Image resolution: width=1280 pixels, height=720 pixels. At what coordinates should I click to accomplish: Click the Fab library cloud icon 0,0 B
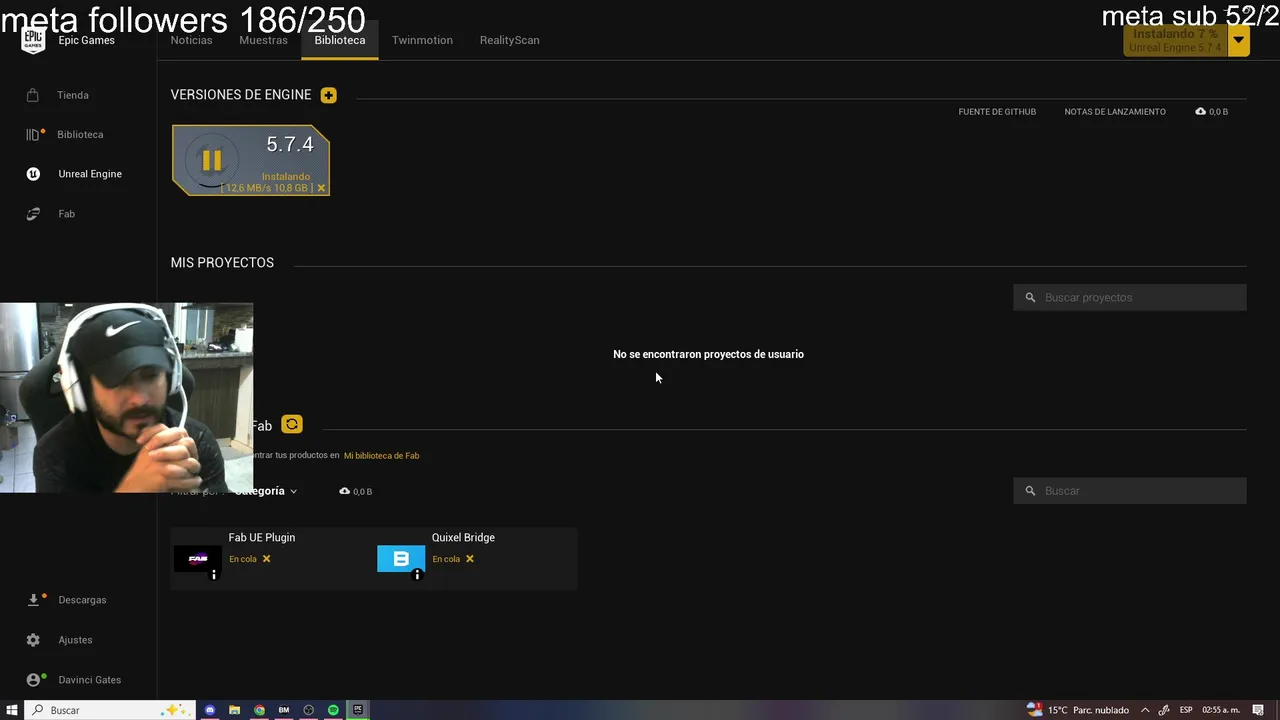click(345, 491)
